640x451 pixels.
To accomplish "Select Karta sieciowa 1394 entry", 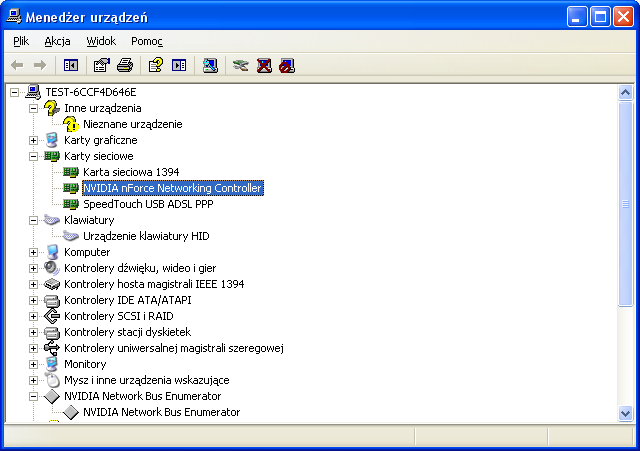I will click(131, 172).
